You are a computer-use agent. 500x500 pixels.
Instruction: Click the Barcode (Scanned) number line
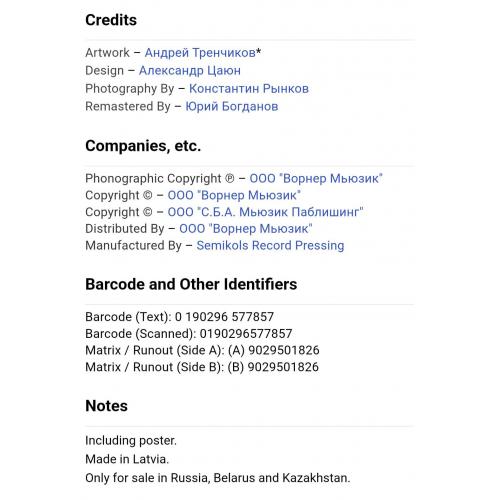click(x=189, y=333)
